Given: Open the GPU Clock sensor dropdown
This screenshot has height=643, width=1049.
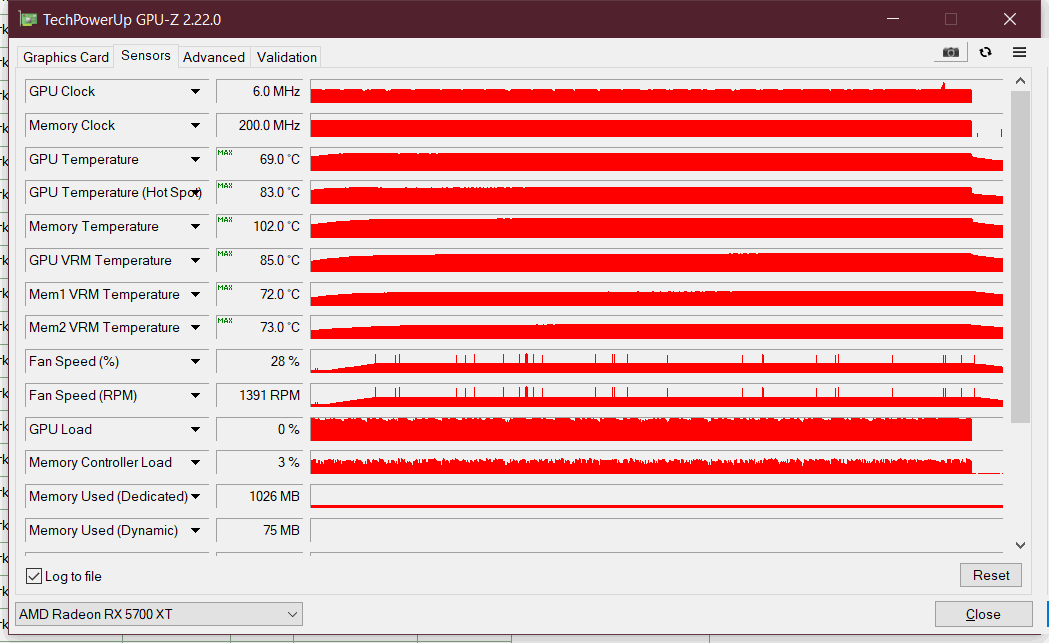Looking at the screenshot, I should pyautogui.click(x=195, y=91).
